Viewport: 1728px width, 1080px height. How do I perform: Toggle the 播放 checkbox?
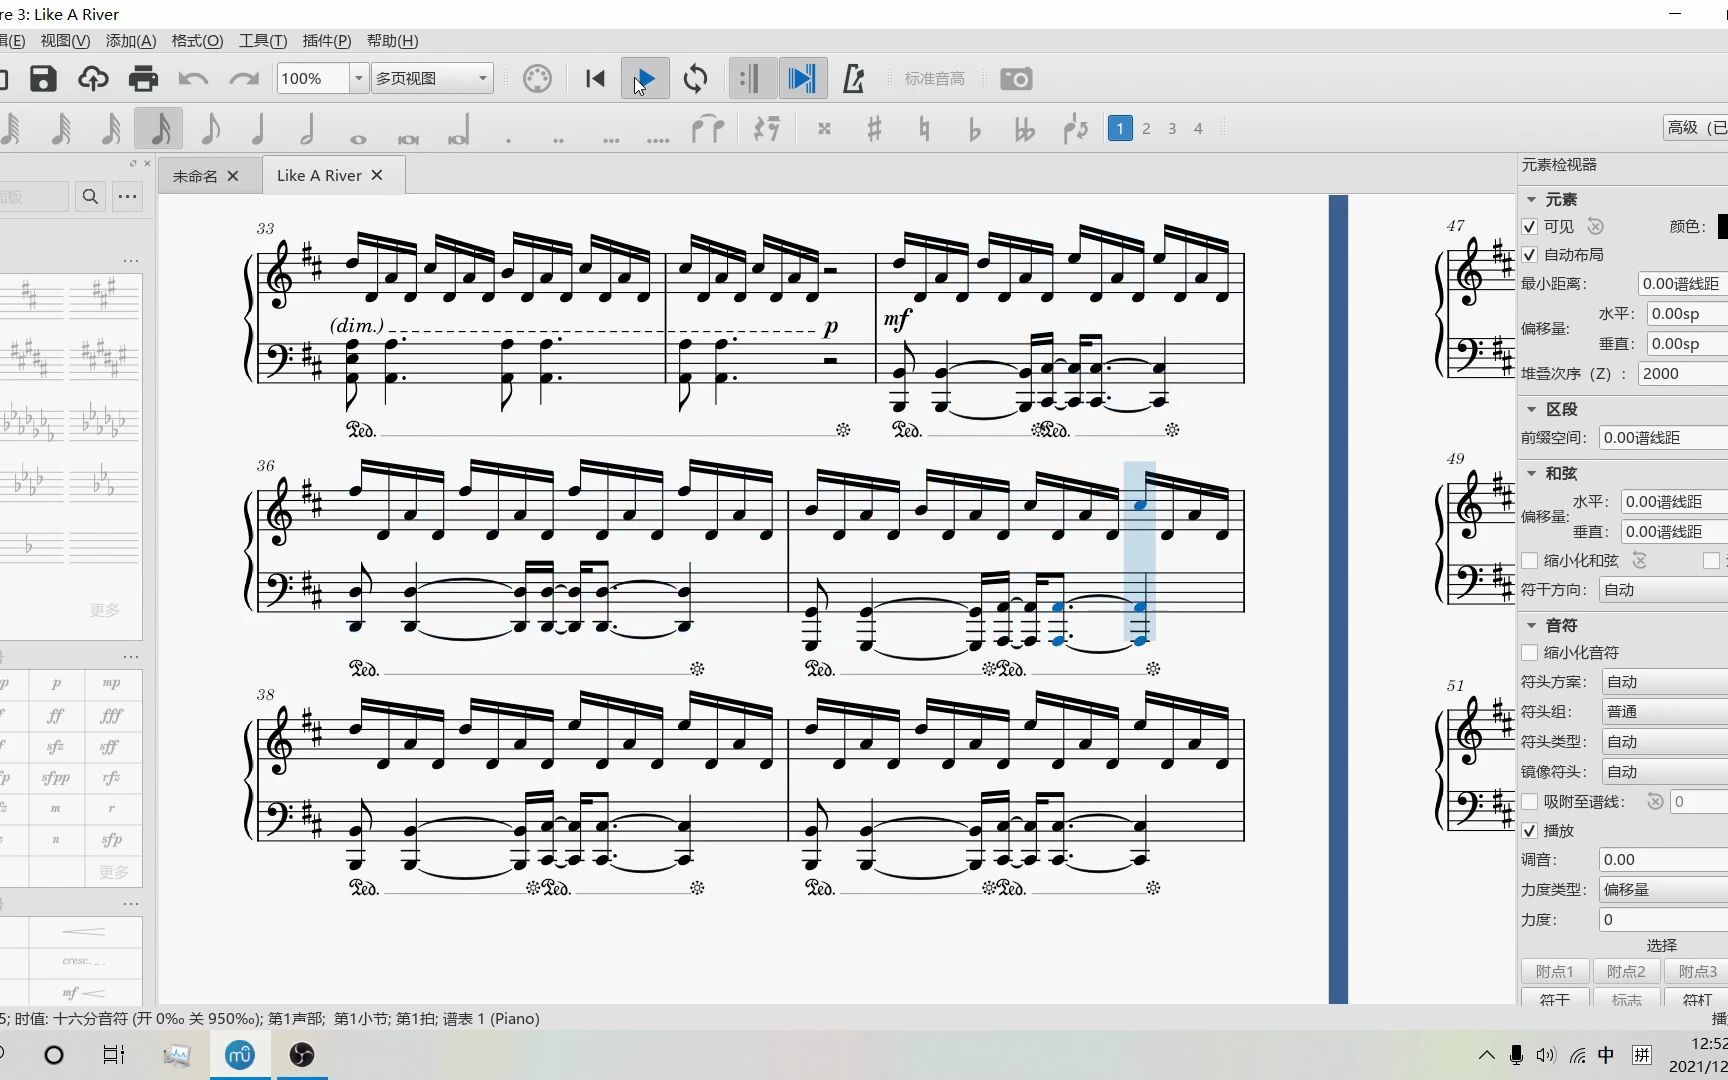tap(1529, 831)
